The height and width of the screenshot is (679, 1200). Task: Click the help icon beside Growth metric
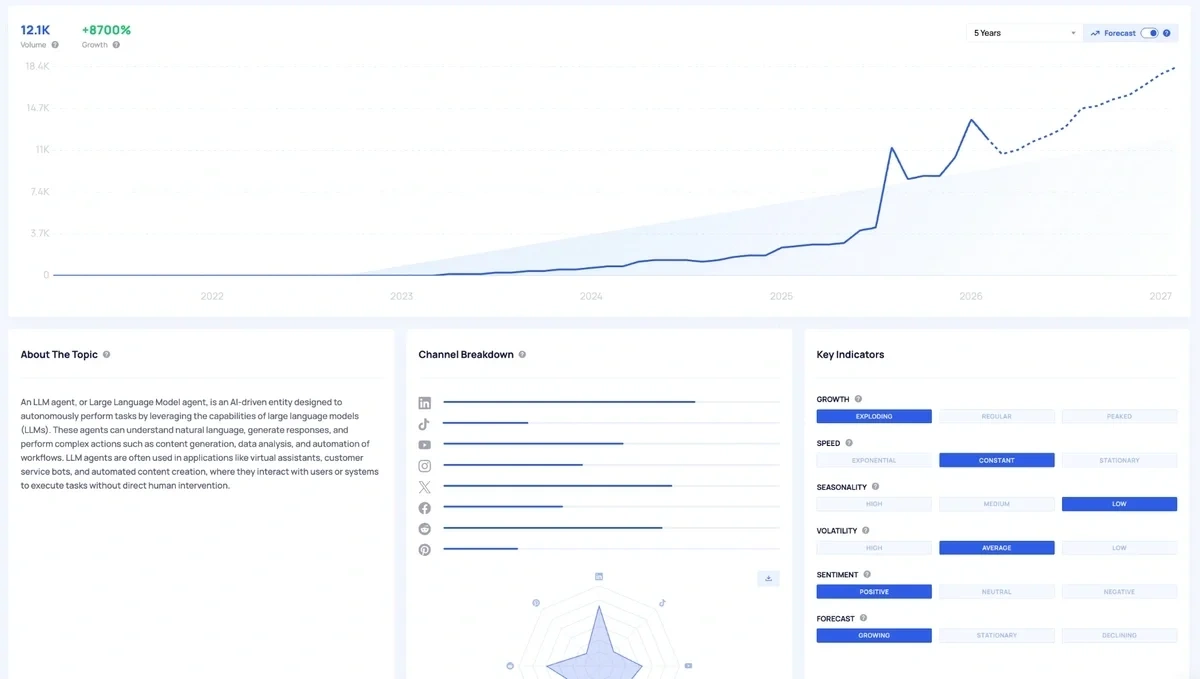(x=116, y=45)
